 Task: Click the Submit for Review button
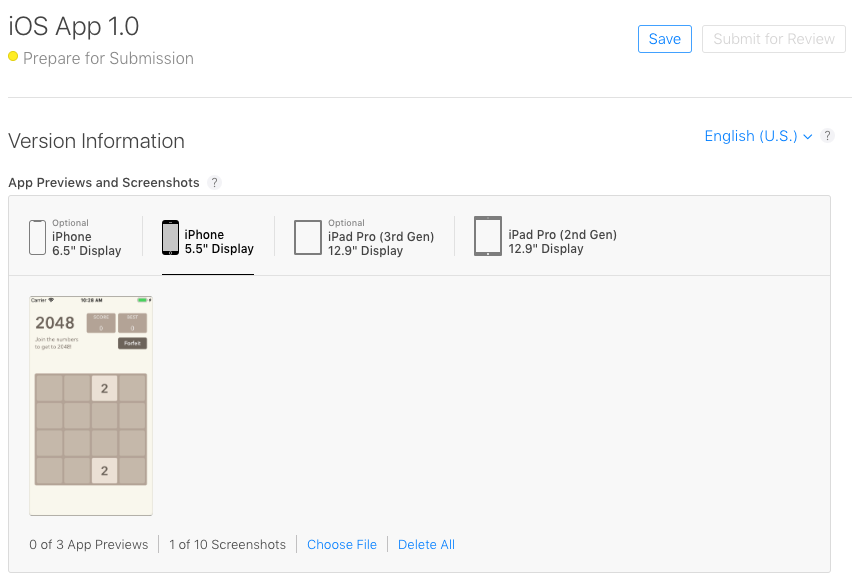tap(774, 39)
